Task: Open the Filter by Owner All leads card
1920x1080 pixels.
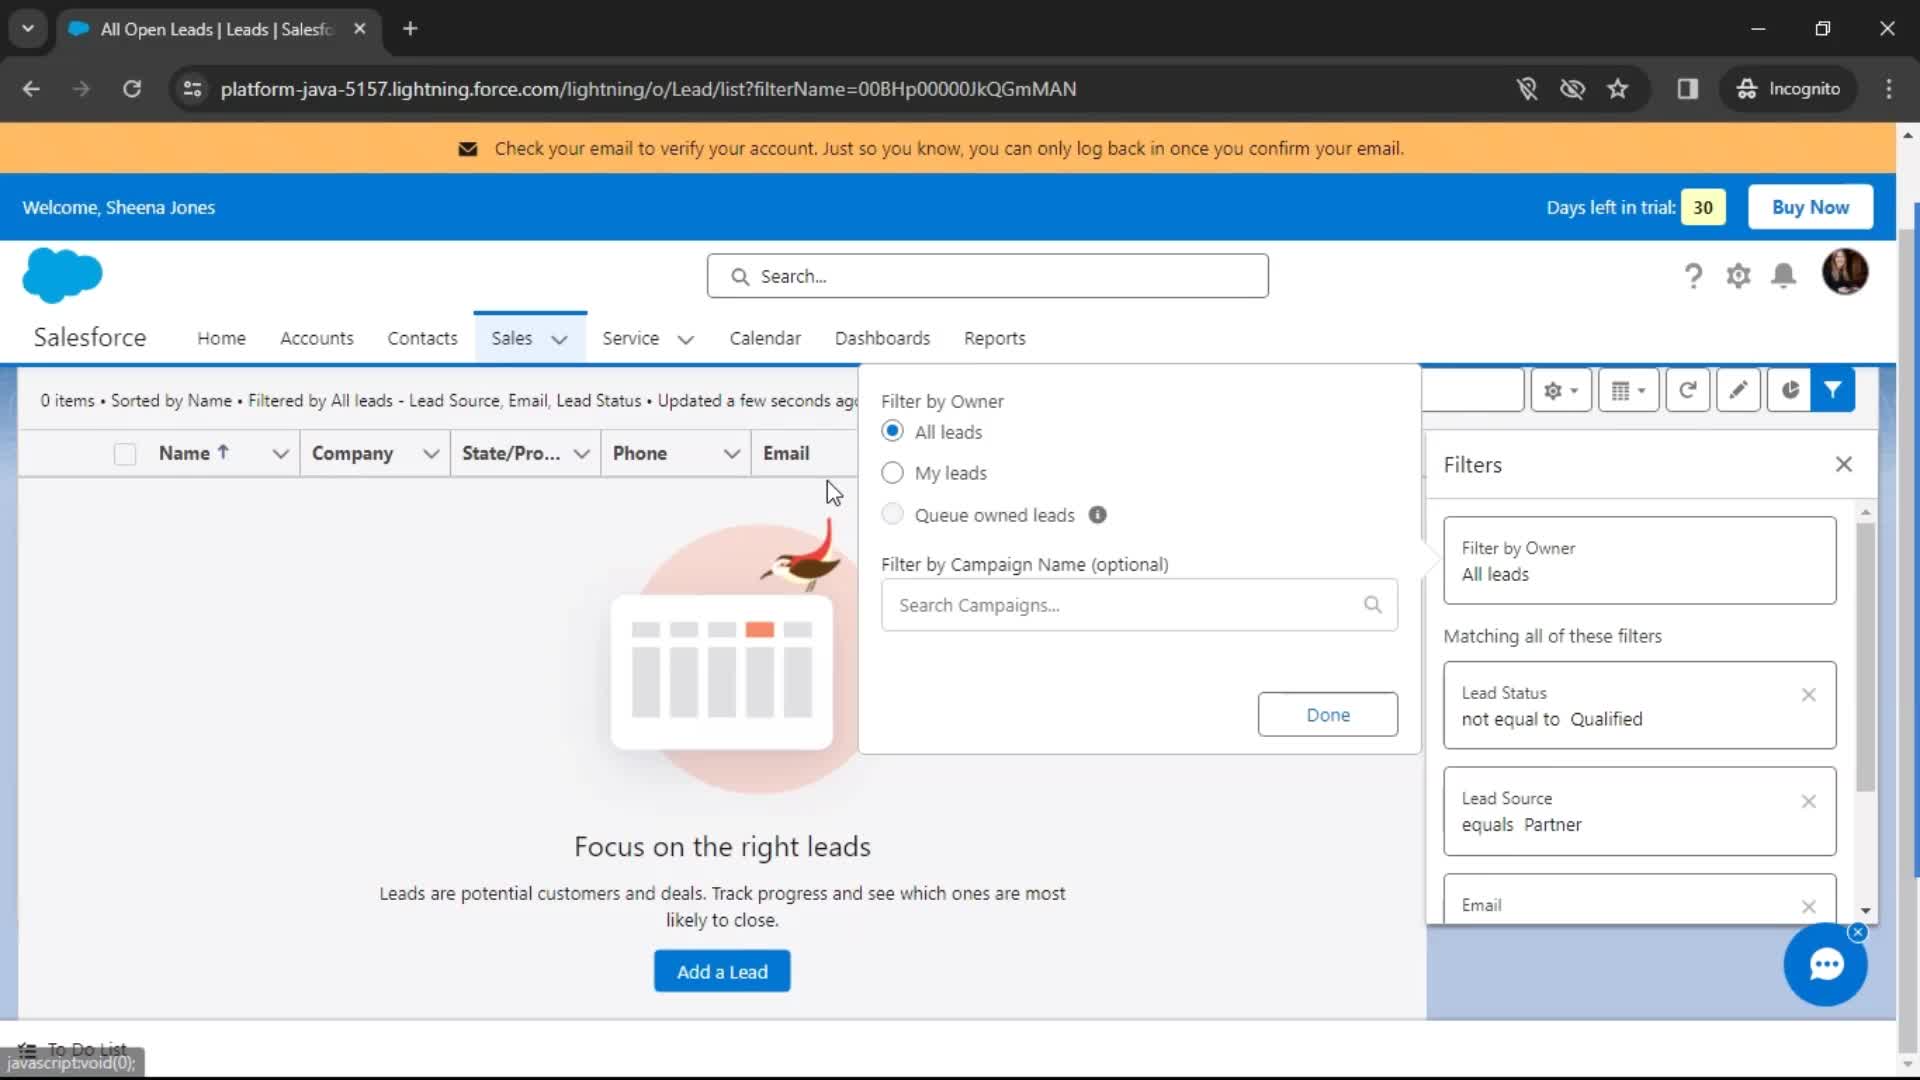Action: pos(1639,560)
